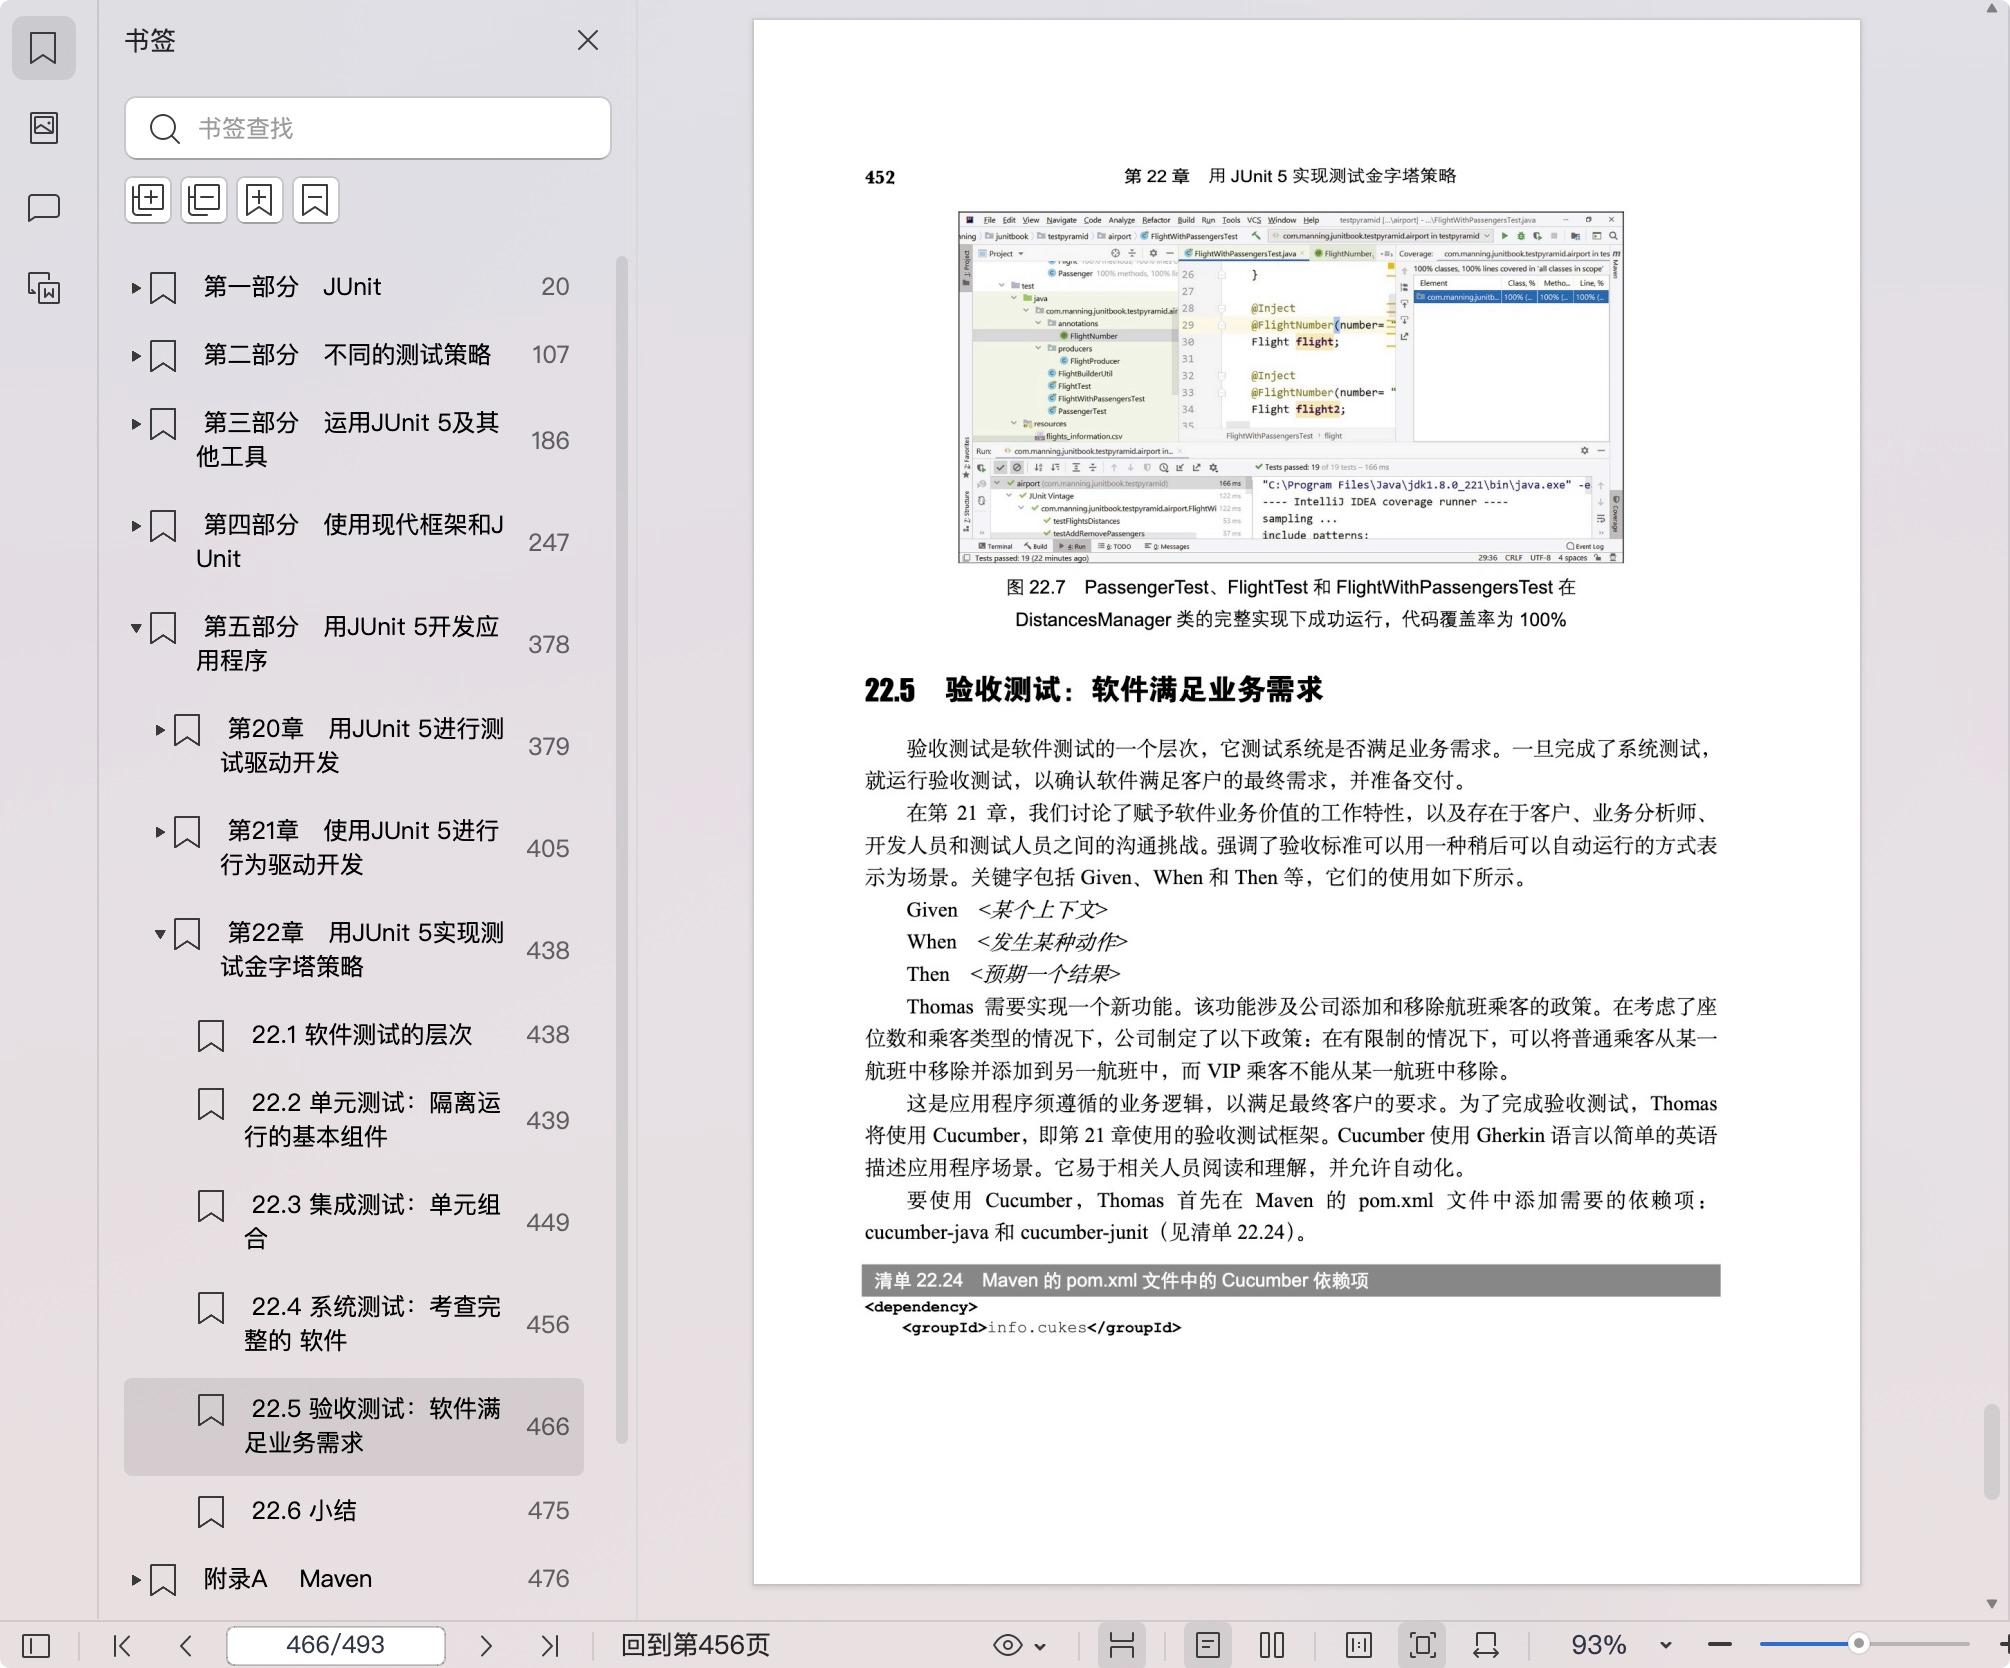This screenshot has width=2010, height=1668.
Task: Click the heading 22.5 验收测试
Action: (x=1093, y=689)
